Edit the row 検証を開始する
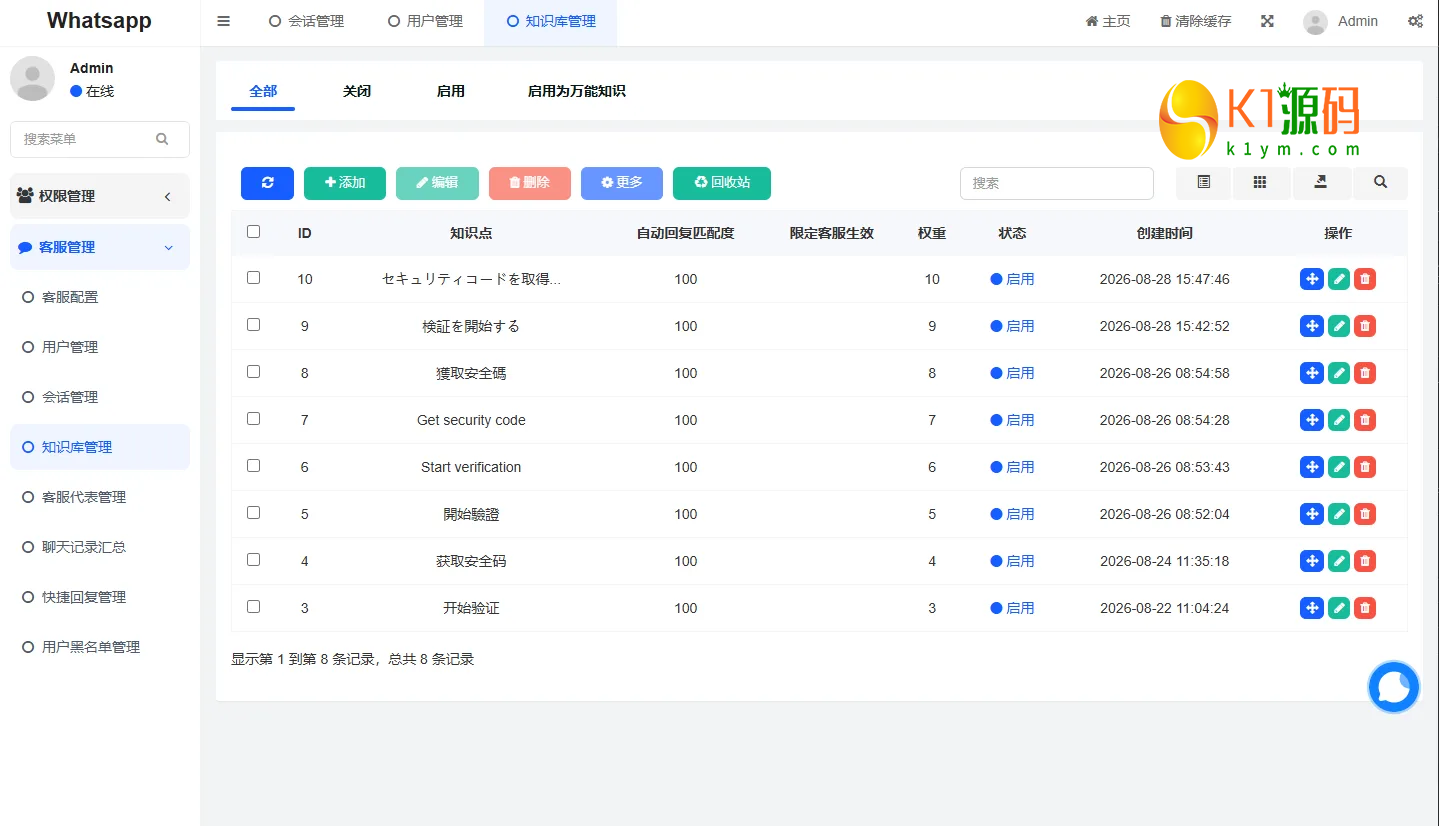The height and width of the screenshot is (826, 1439). (1339, 326)
